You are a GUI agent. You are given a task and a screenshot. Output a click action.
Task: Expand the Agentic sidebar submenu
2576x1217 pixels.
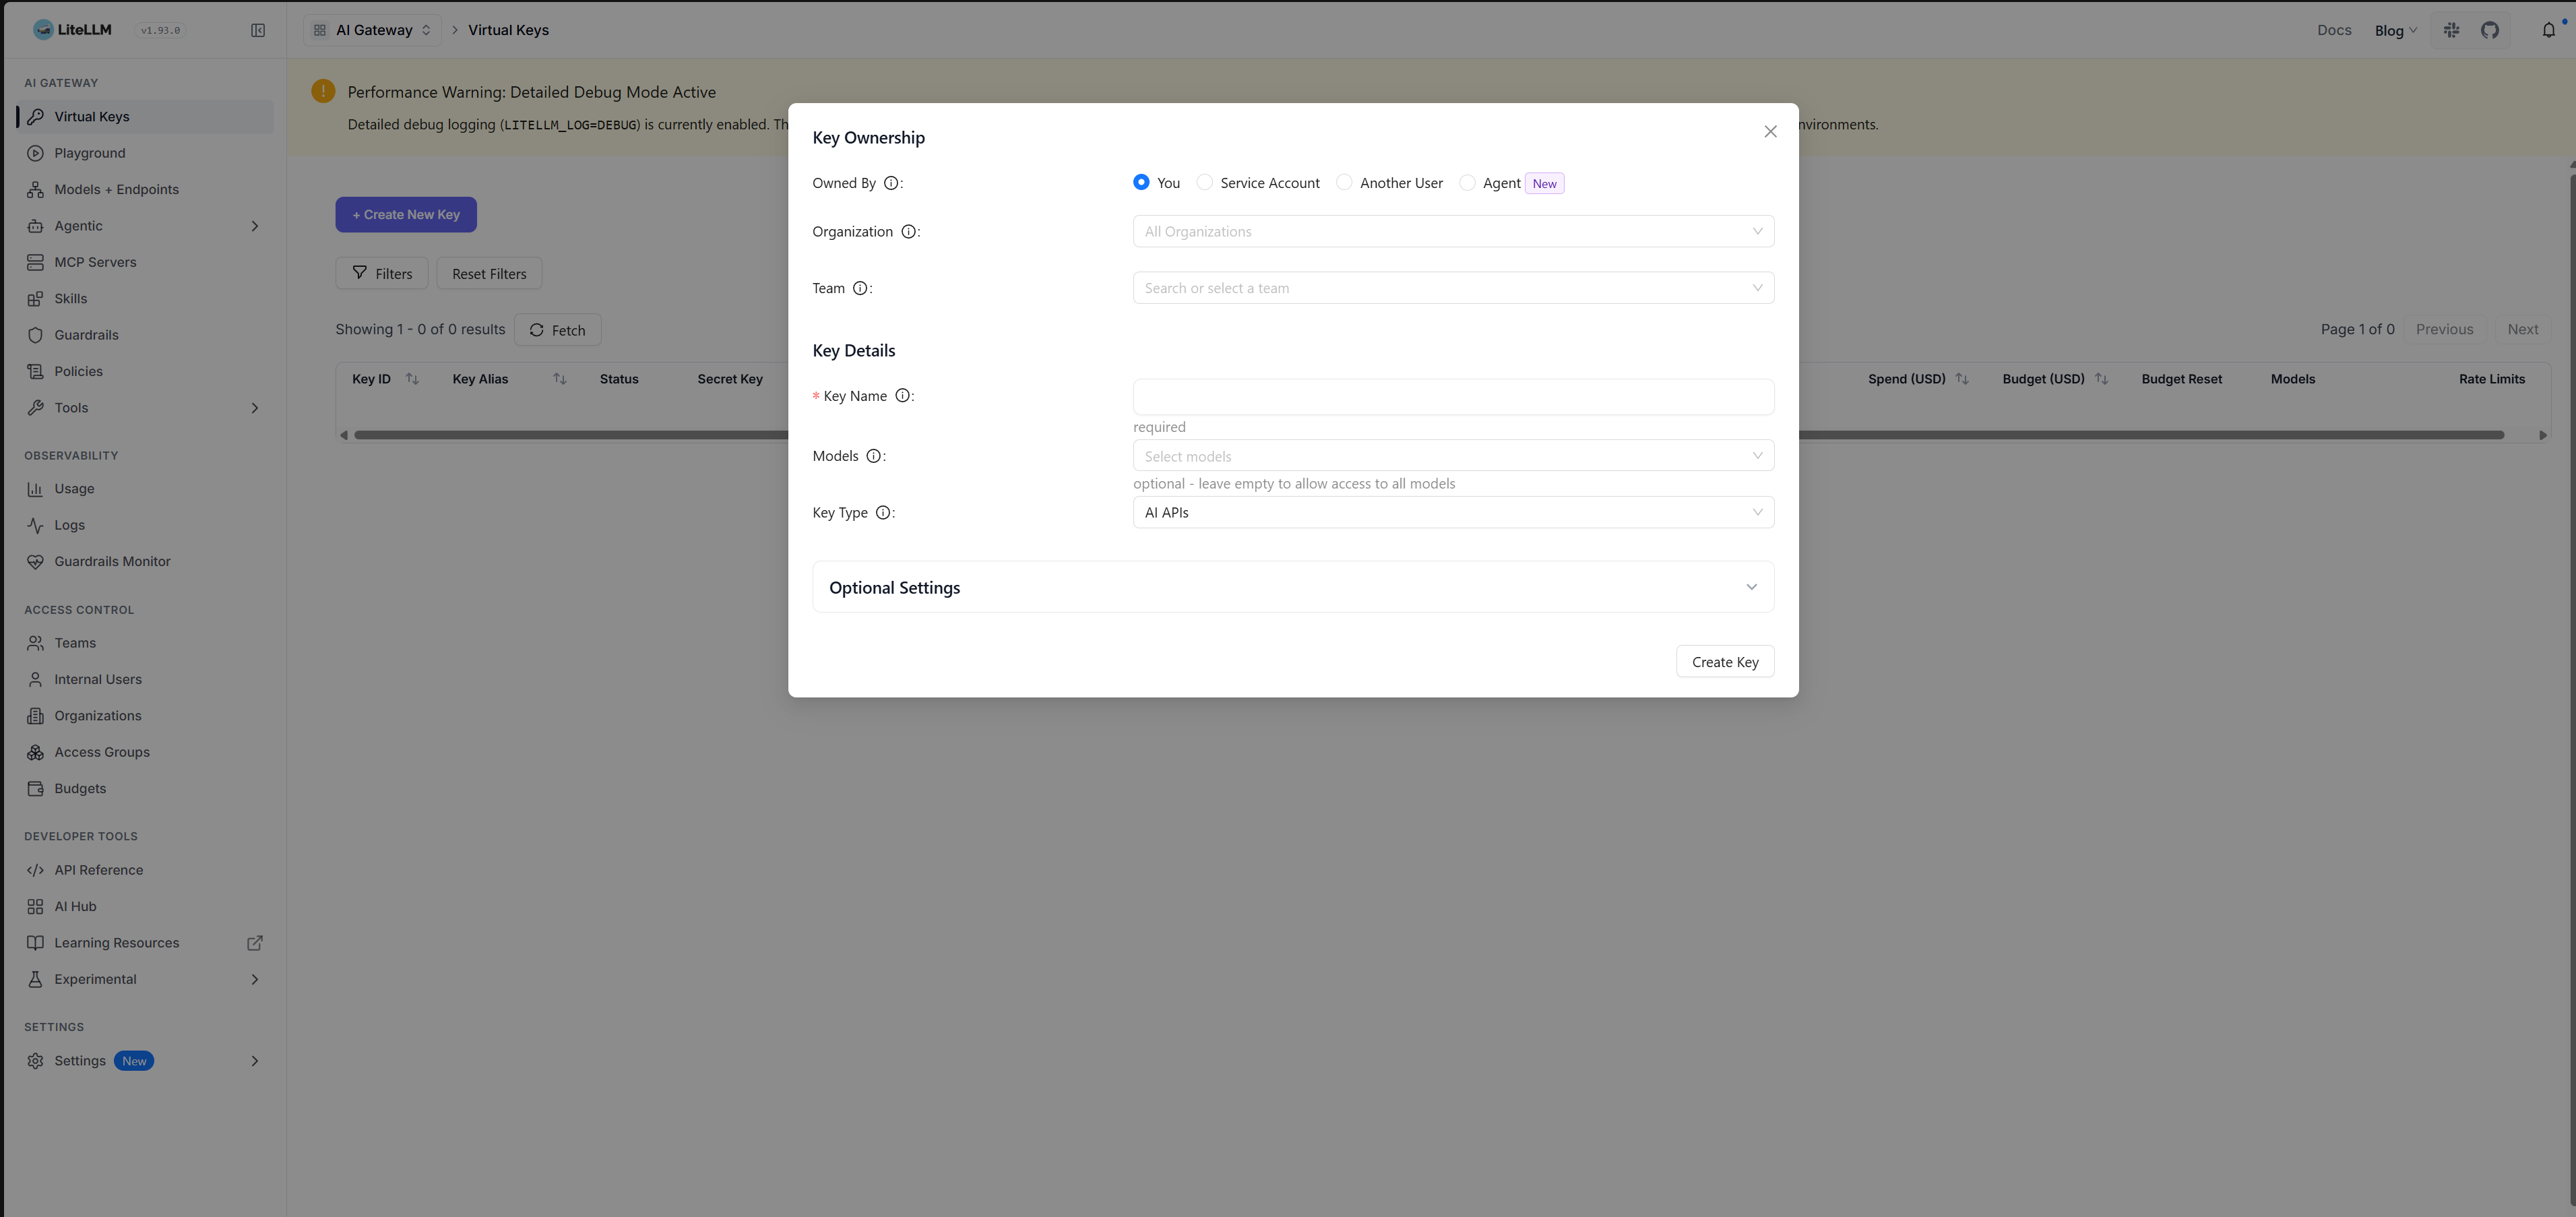[255, 226]
